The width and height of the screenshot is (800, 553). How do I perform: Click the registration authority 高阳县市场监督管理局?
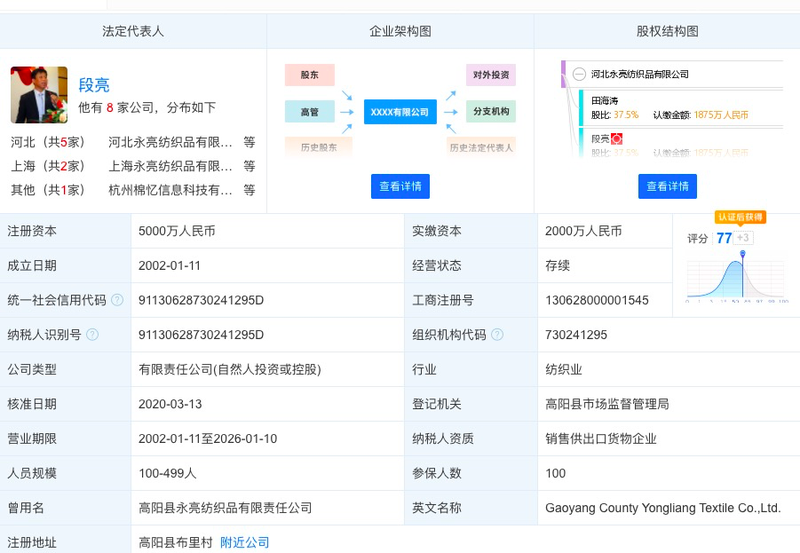point(607,404)
